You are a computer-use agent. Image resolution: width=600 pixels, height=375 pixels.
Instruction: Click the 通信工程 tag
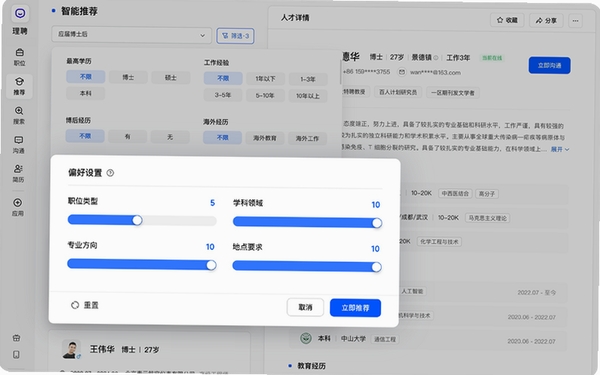click(385, 339)
